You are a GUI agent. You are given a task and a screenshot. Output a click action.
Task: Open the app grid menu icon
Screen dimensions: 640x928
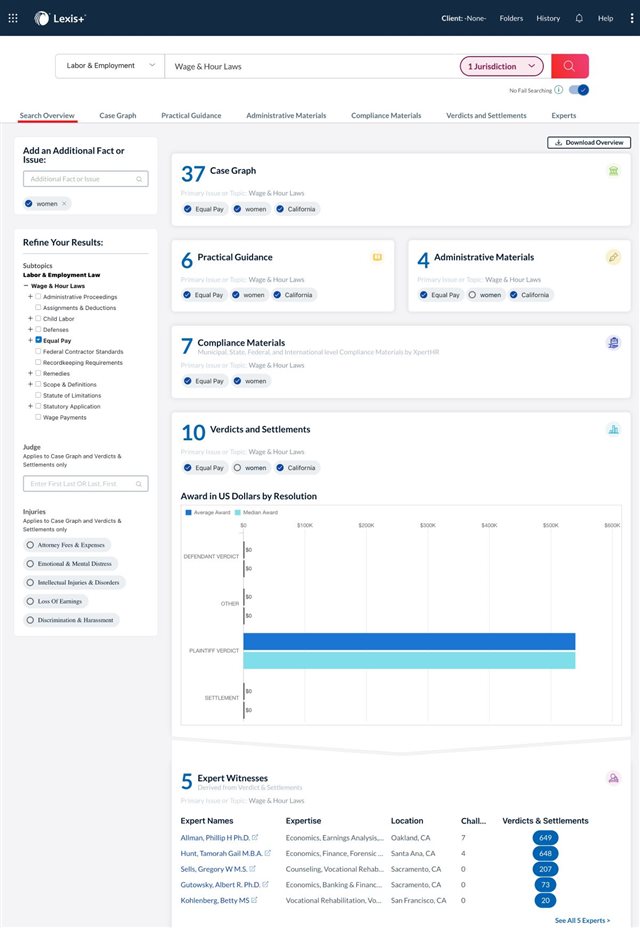[13, 18]
